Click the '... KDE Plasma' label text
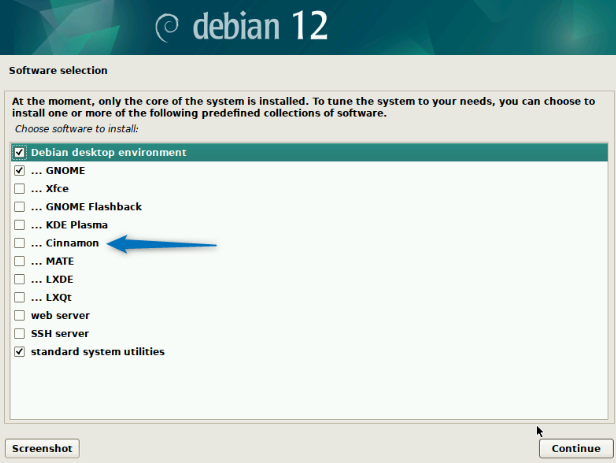616x463 pixels. [70, 225]
